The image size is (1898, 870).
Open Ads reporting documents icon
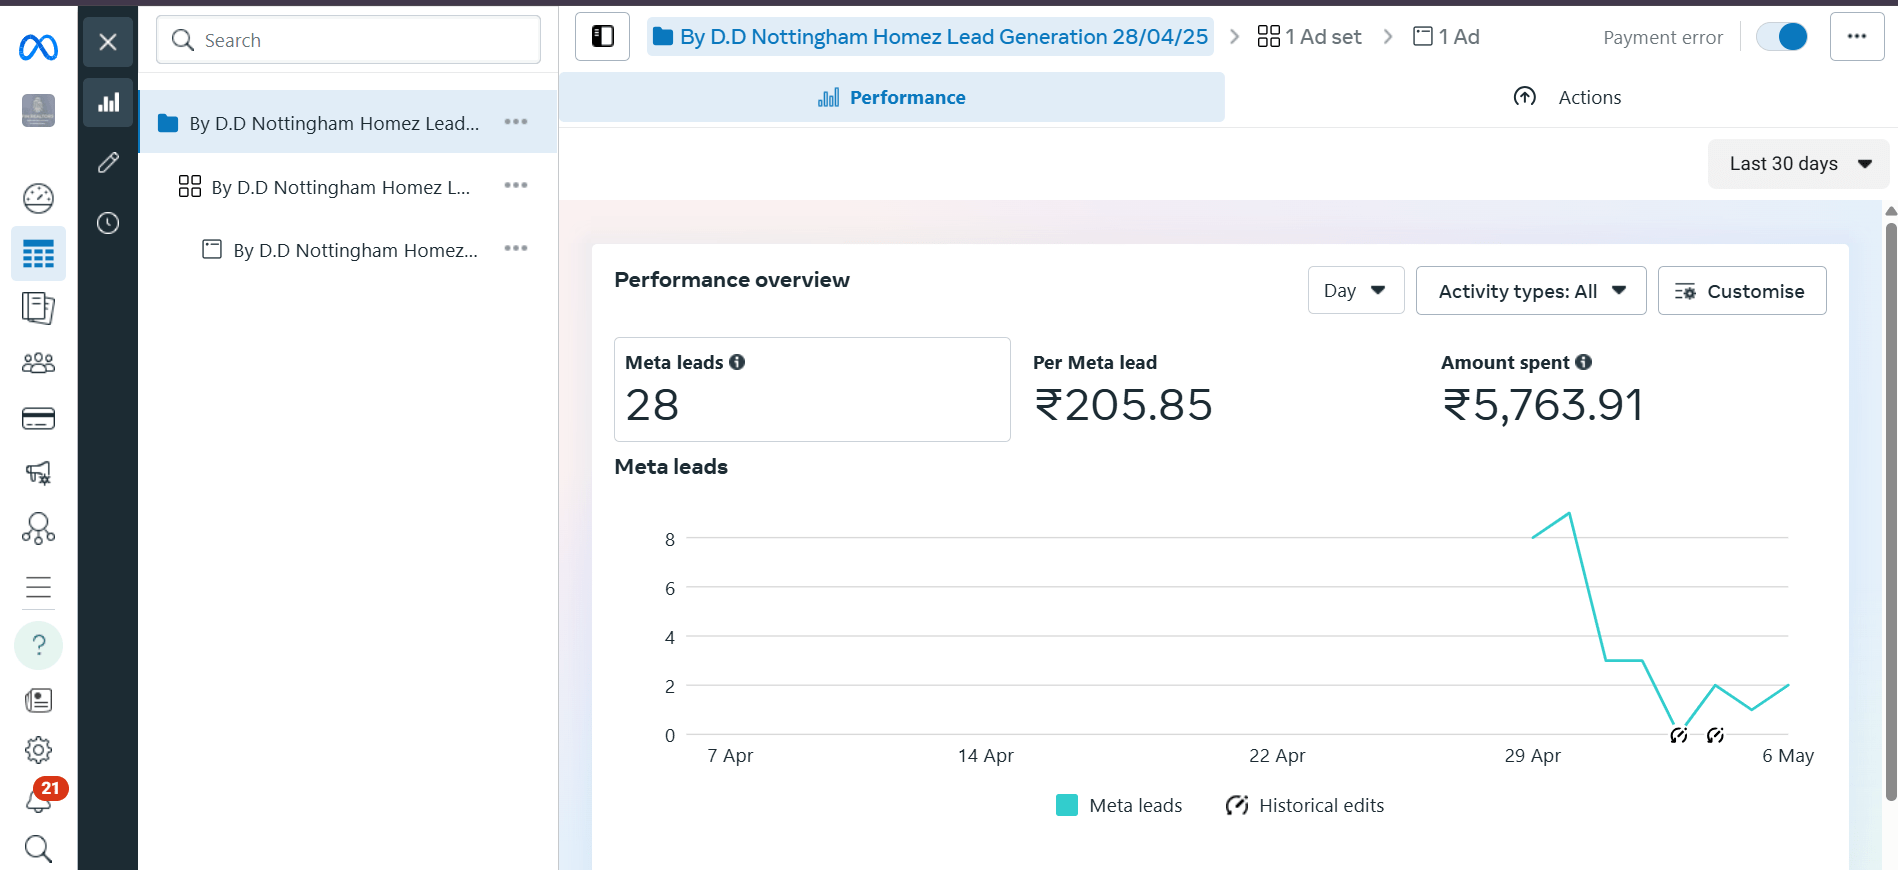click(x=38, y=308)
